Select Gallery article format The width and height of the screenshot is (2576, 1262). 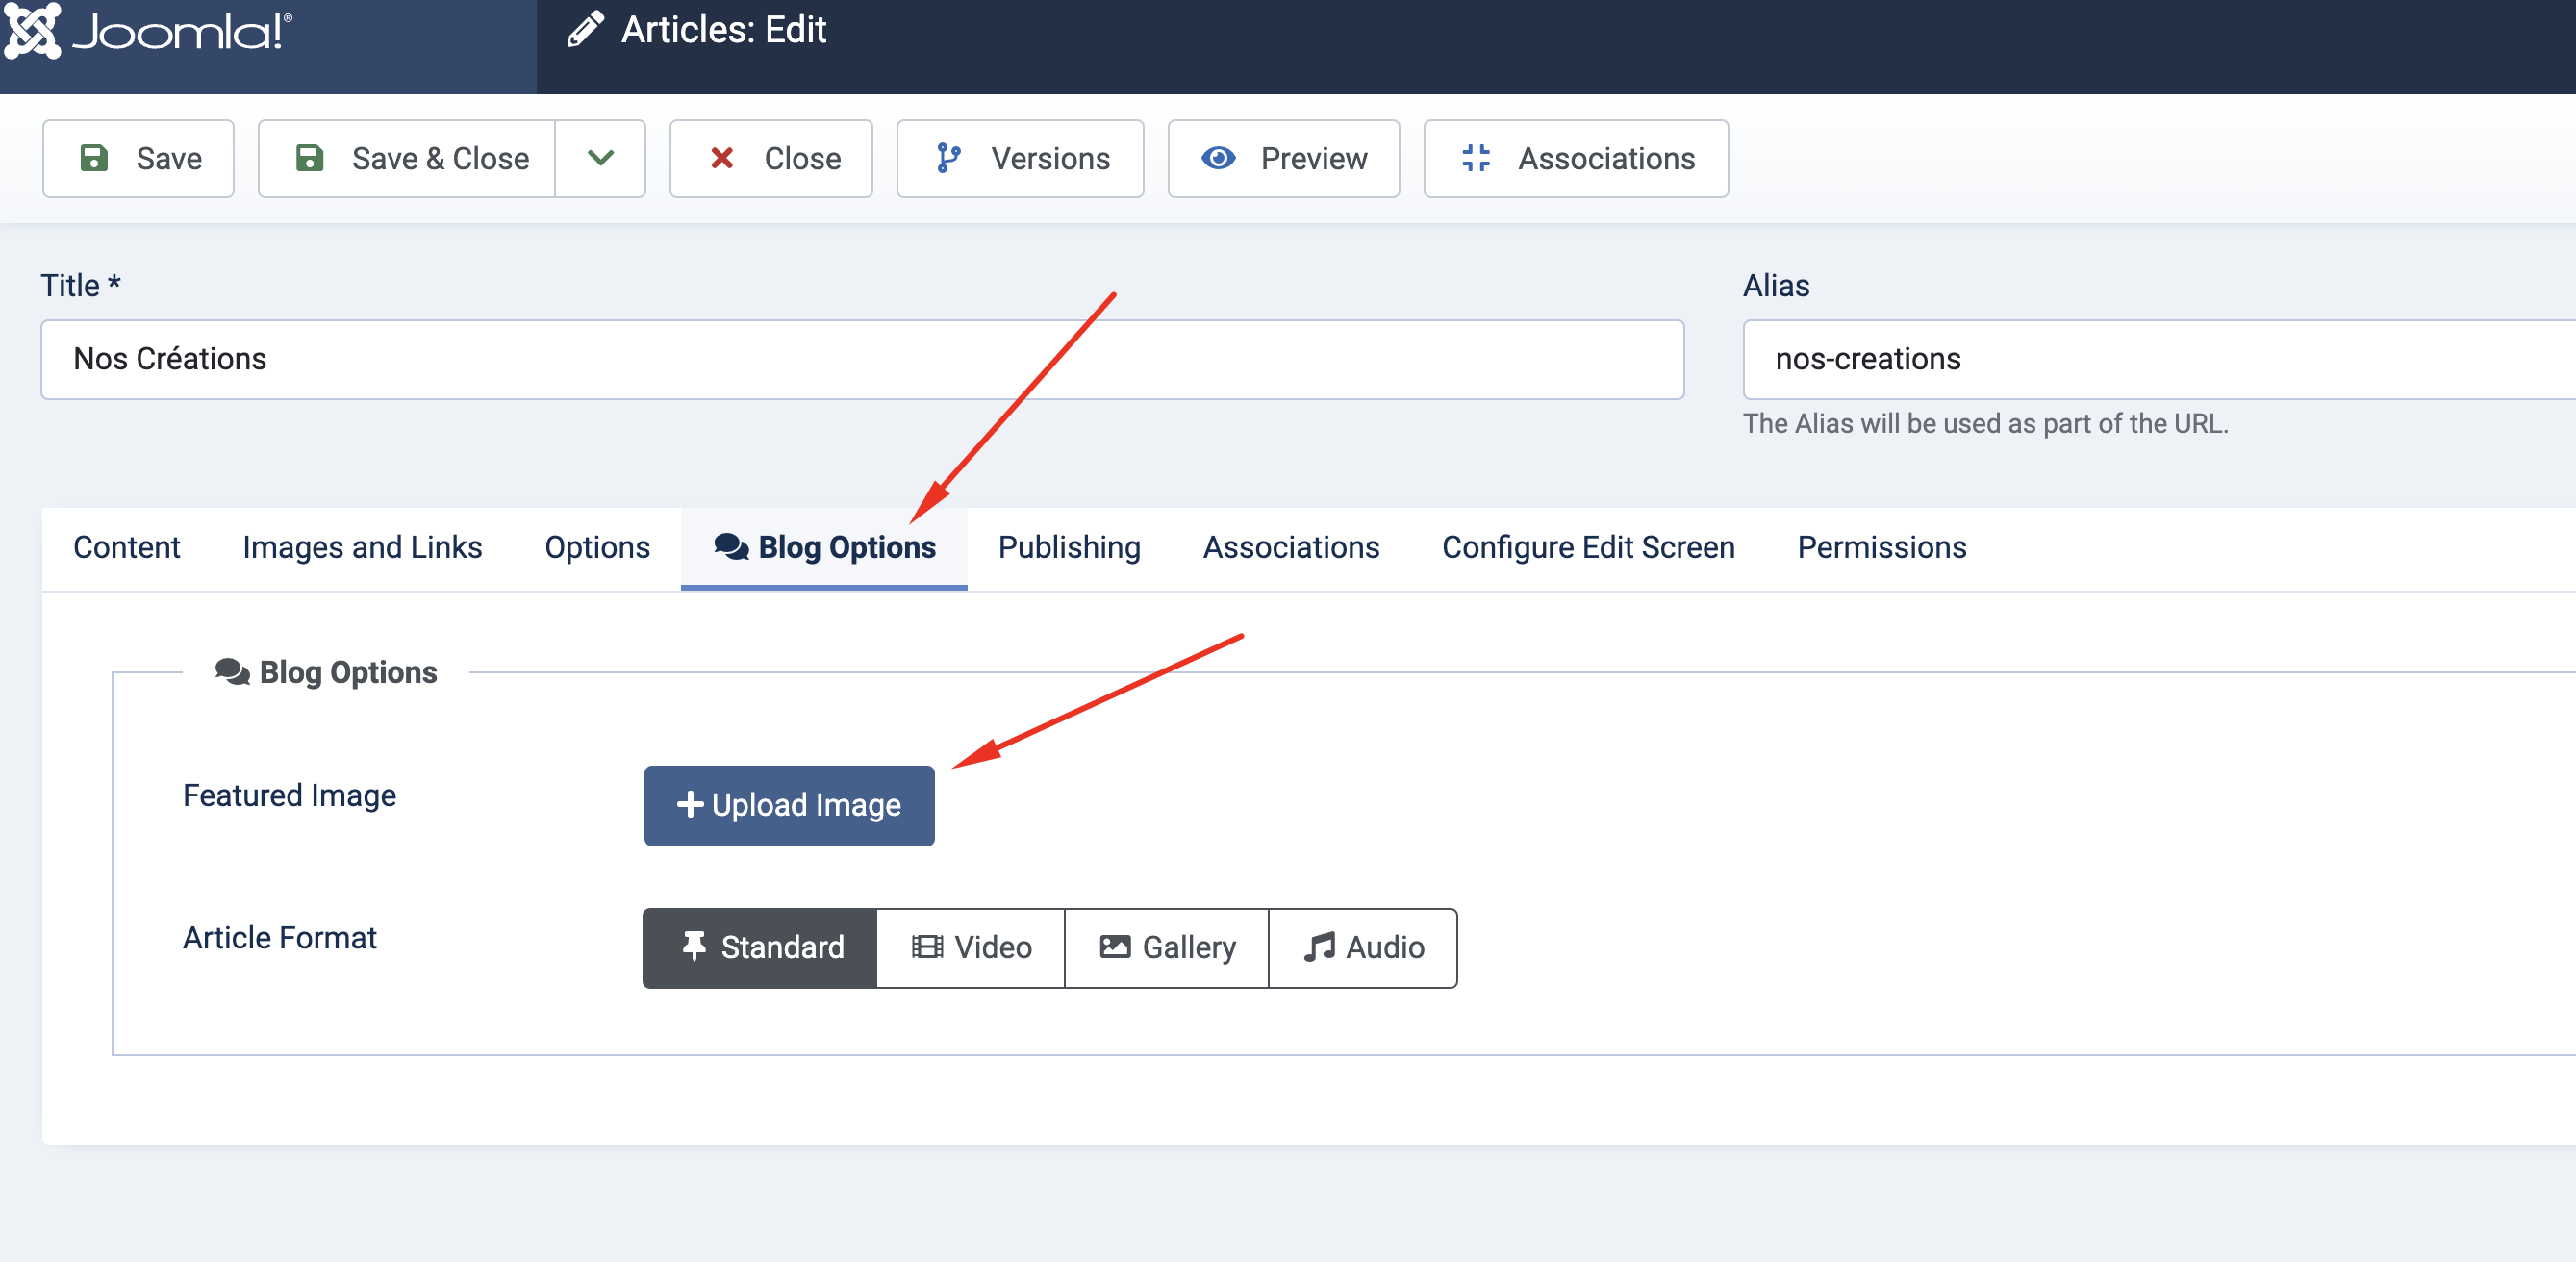click(1167, 947)
